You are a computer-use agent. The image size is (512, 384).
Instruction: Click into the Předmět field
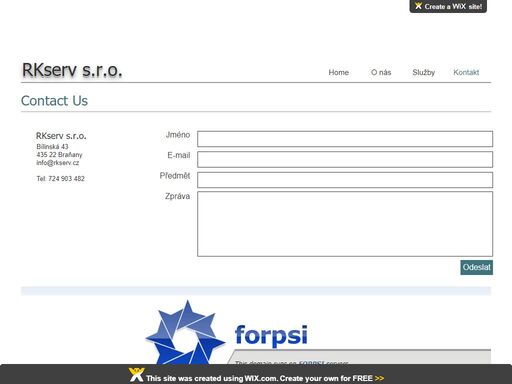click(x=345, y=180)
